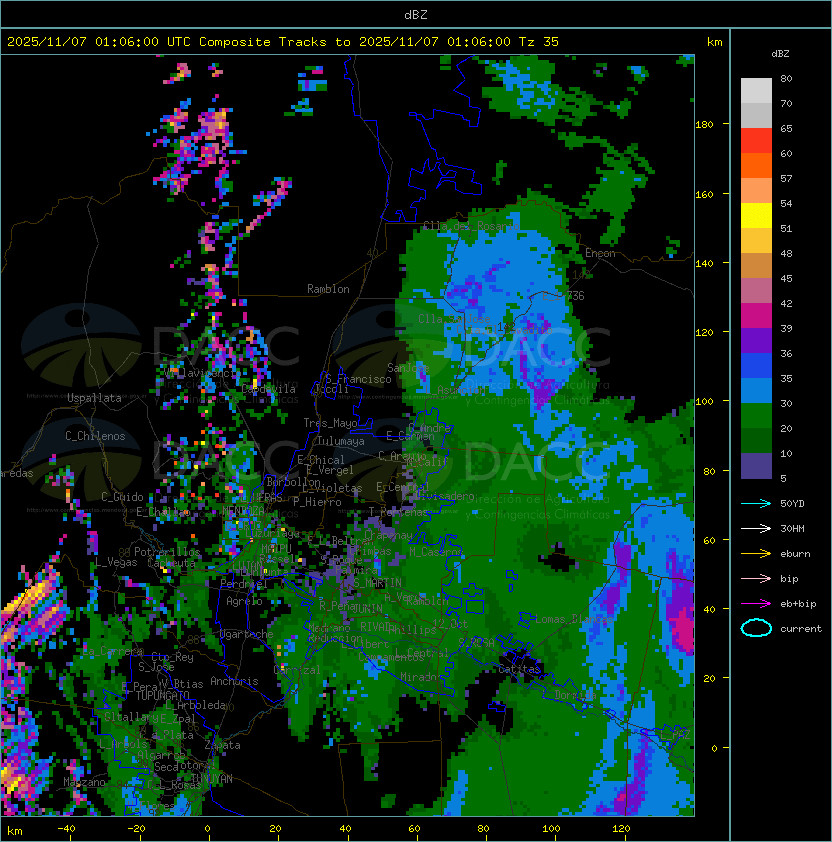This screenshot has width=832, height=842.
Task: Click the 'Carrizal' map label
Action: 297,670
